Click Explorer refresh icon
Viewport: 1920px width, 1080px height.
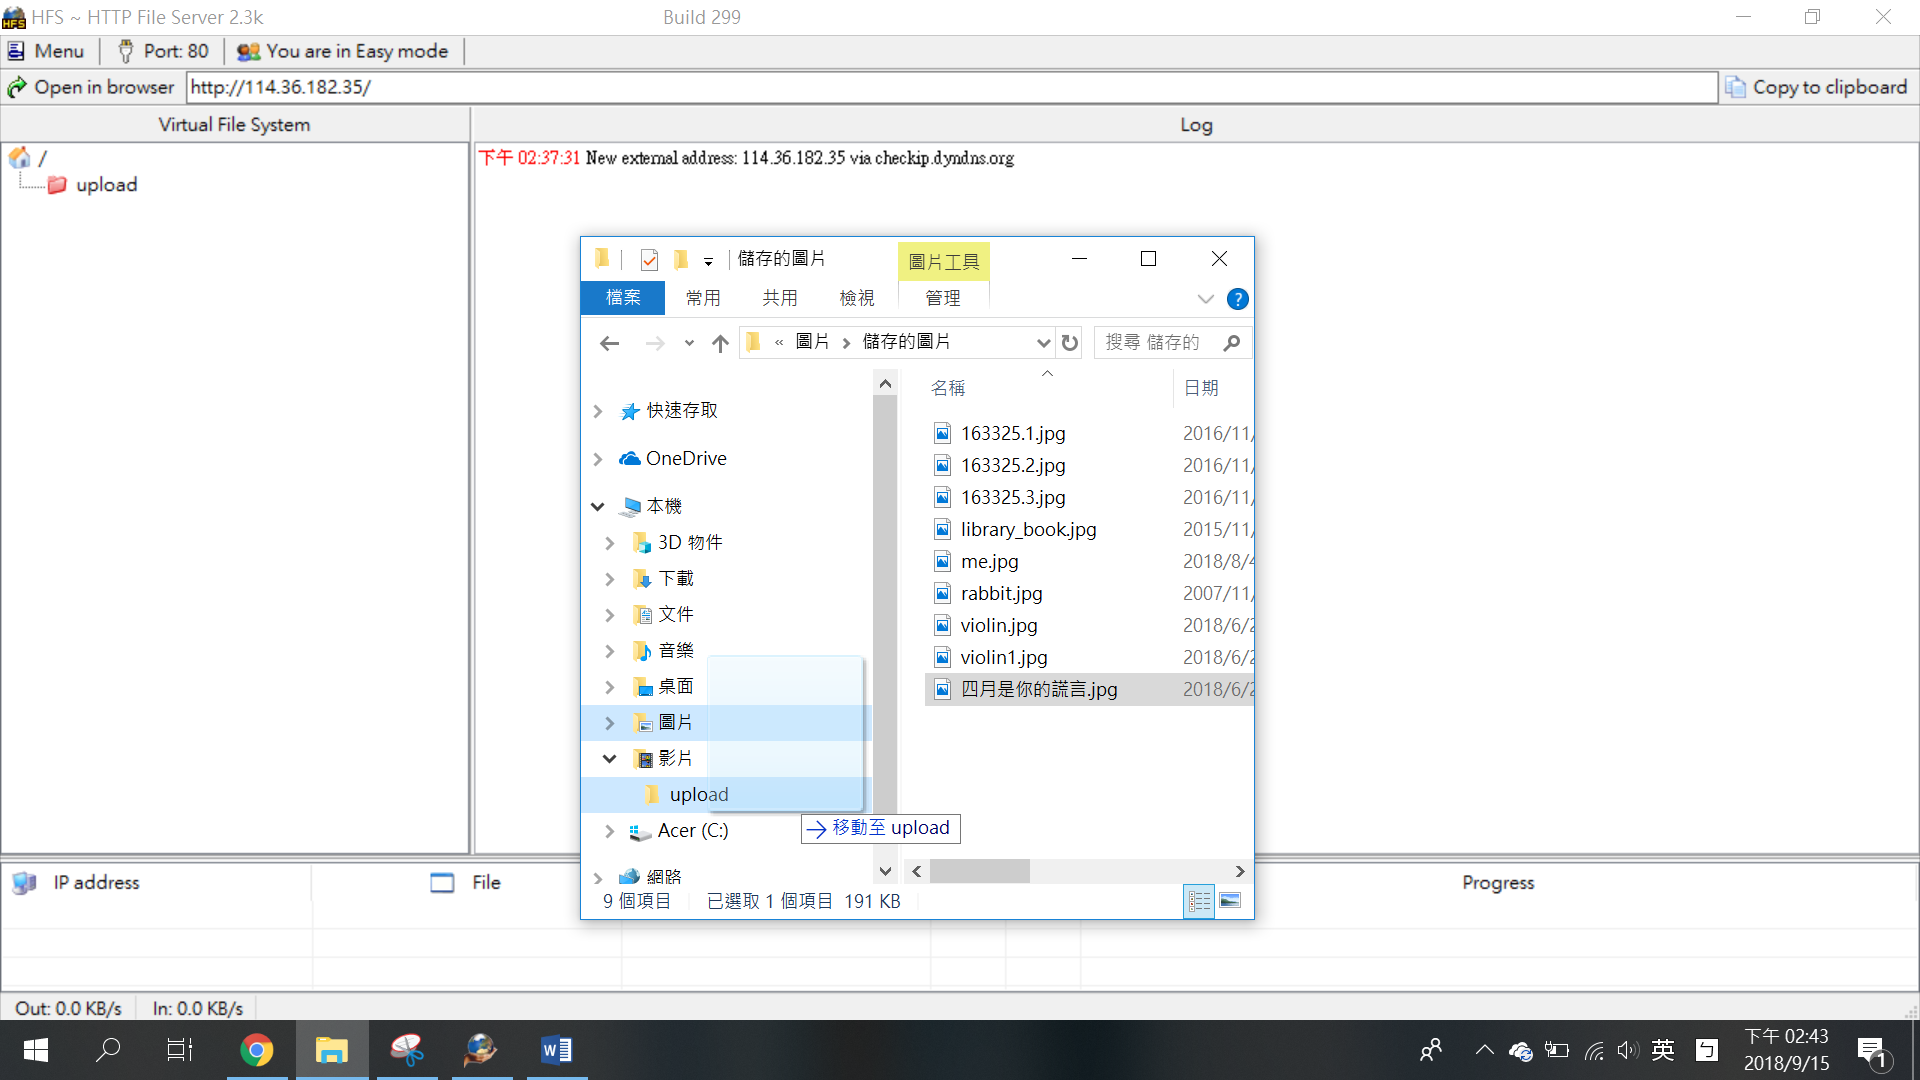click(x=1069, y=343)
